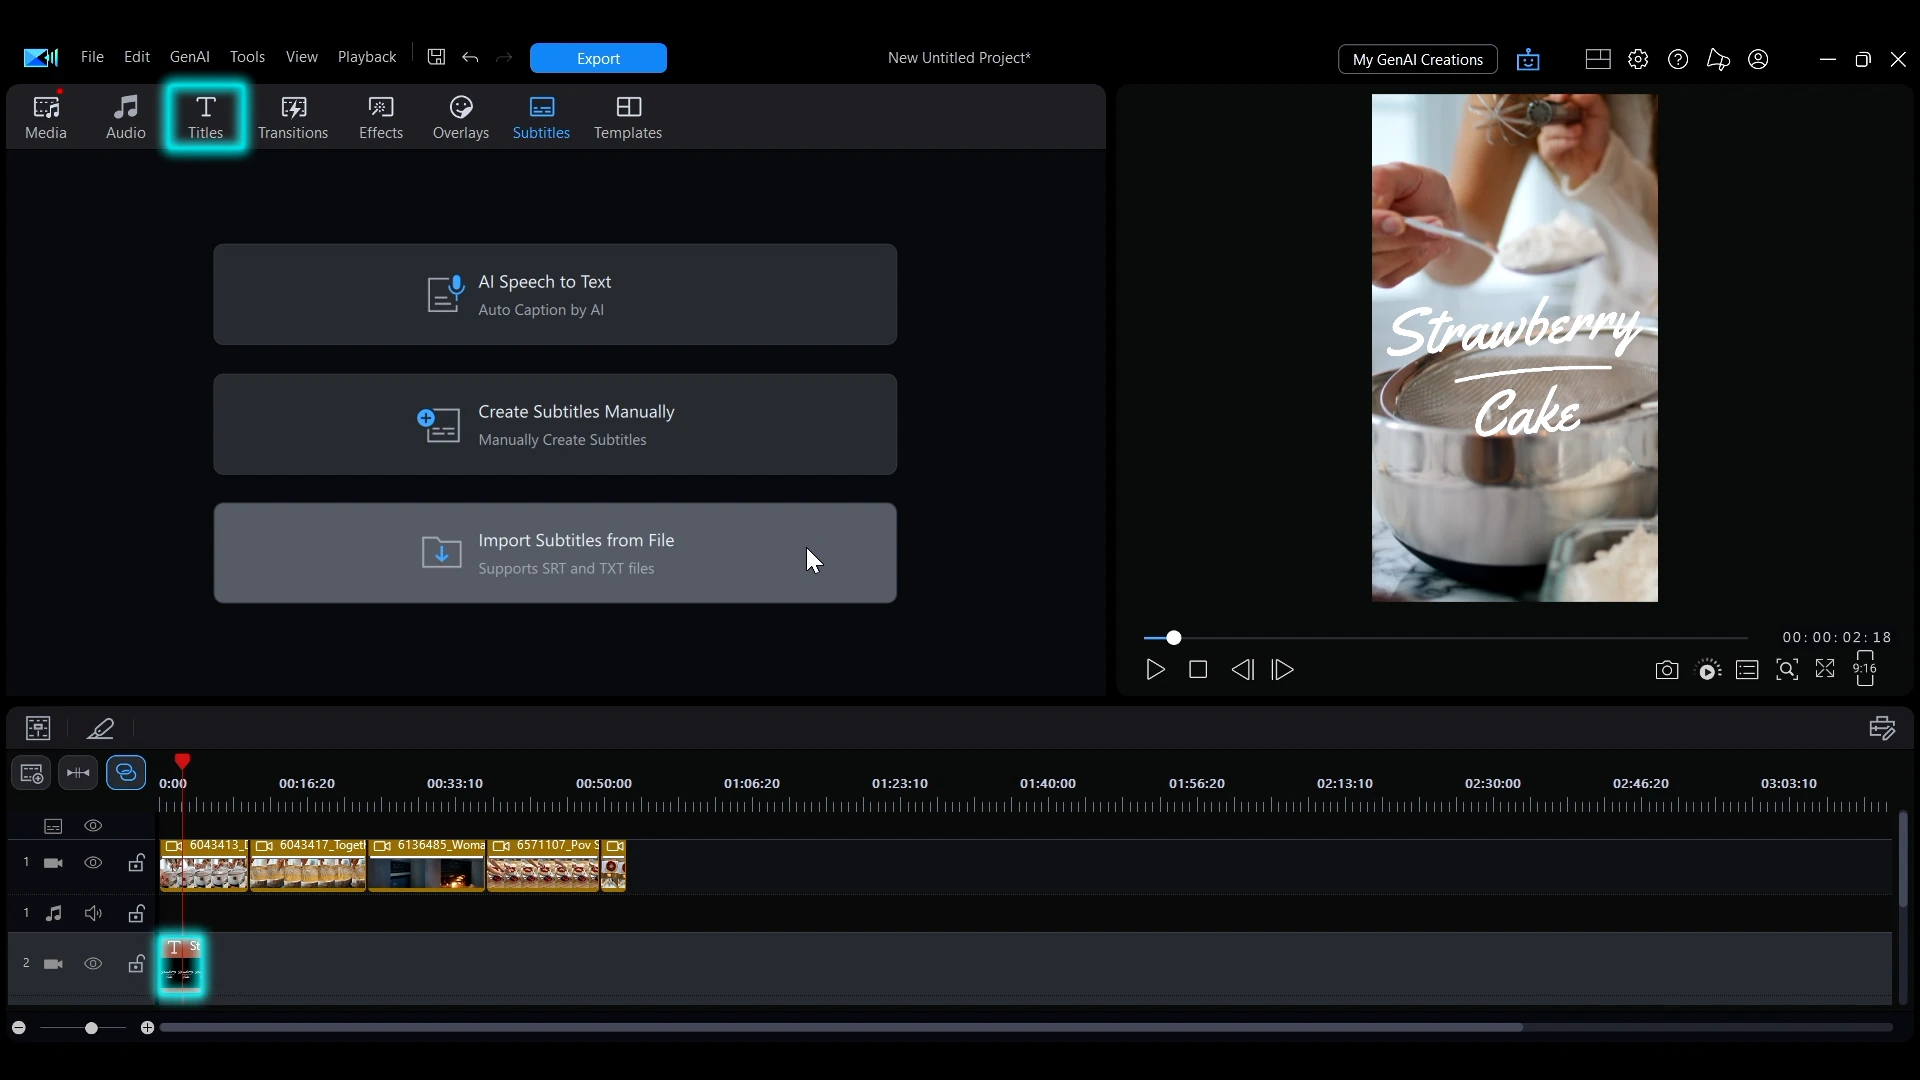Step to the previous frame
1920x1080 pixels.
tap(1242, 670)
